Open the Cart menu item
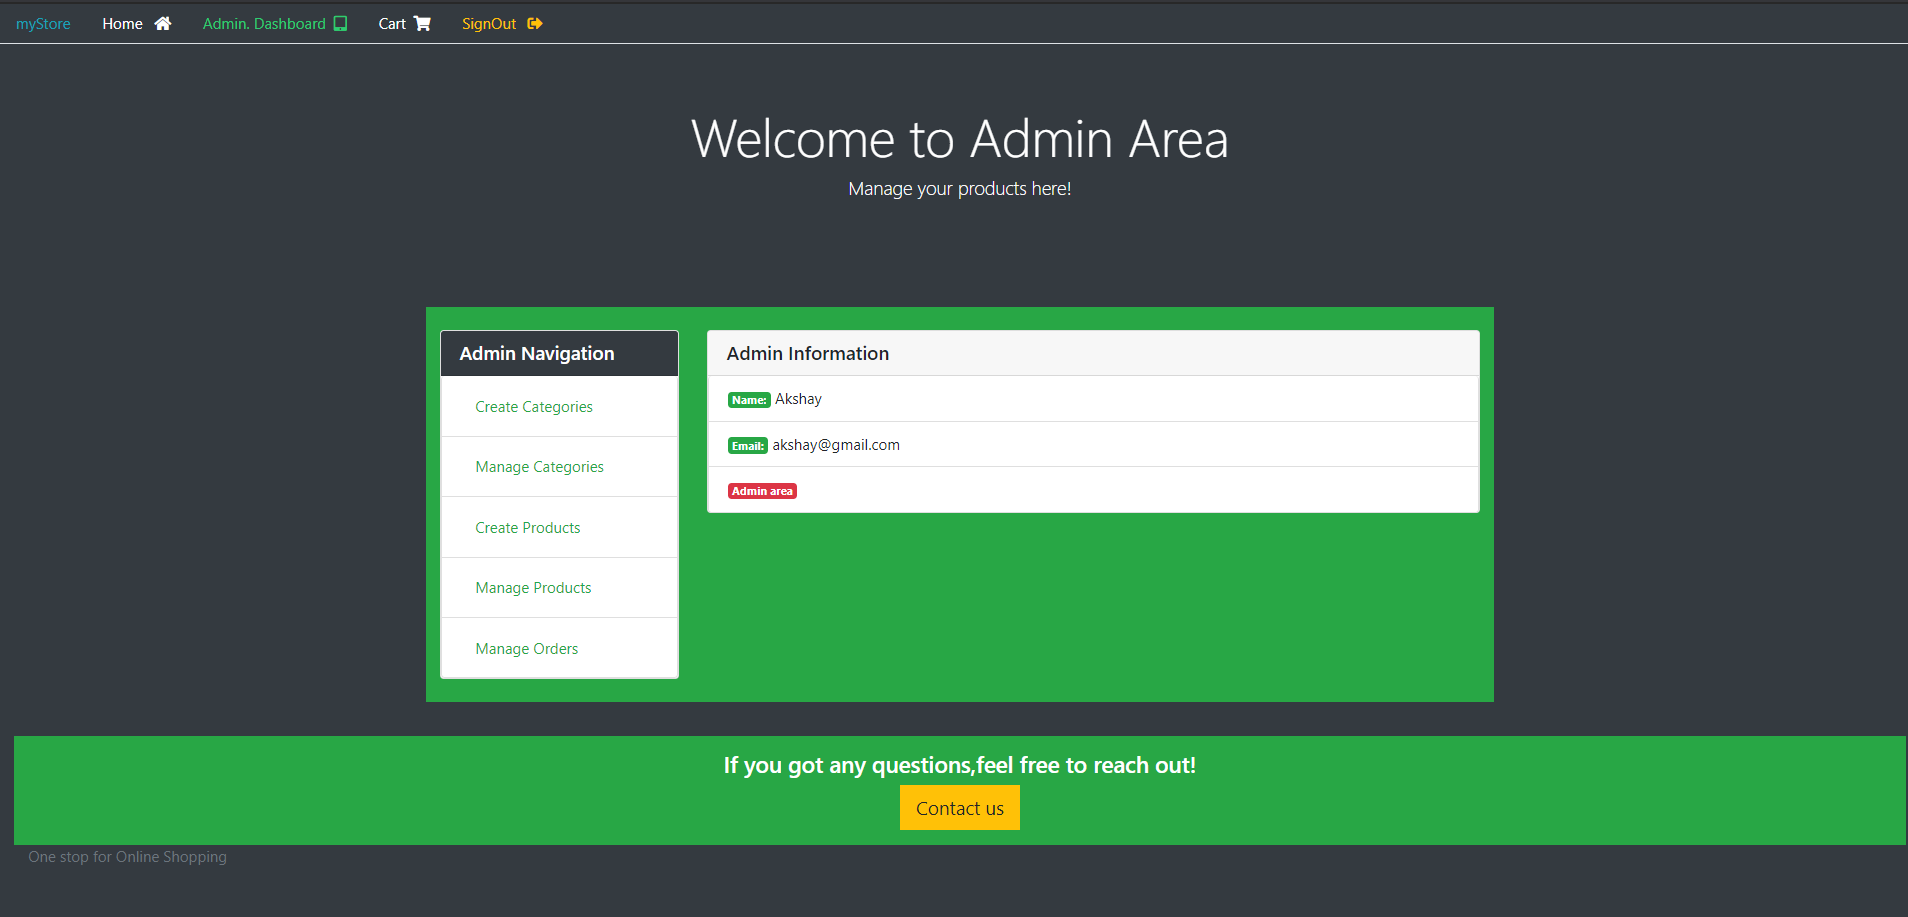This screenshot has height=917, width=1908. [x=392, y=22]
